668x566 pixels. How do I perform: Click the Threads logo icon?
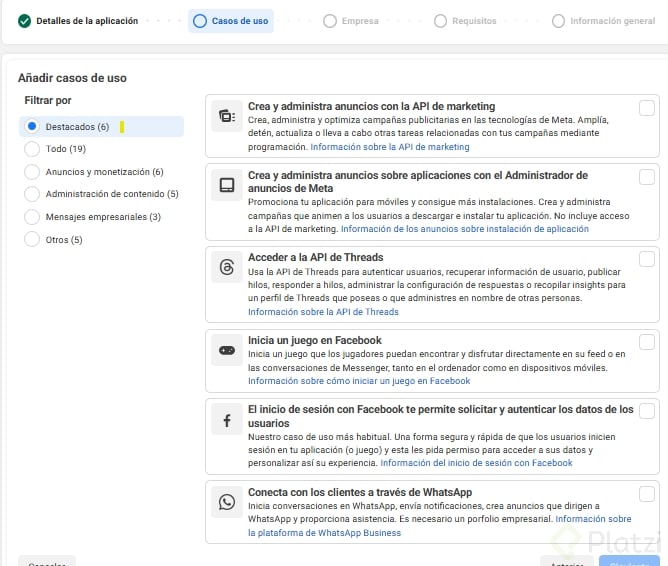[x=227, y=267]
